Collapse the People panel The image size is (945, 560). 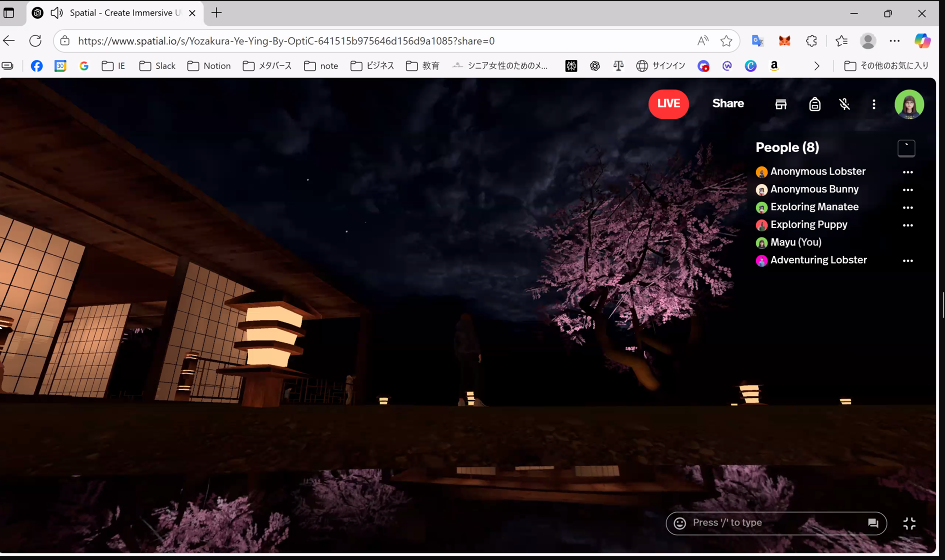906,148
